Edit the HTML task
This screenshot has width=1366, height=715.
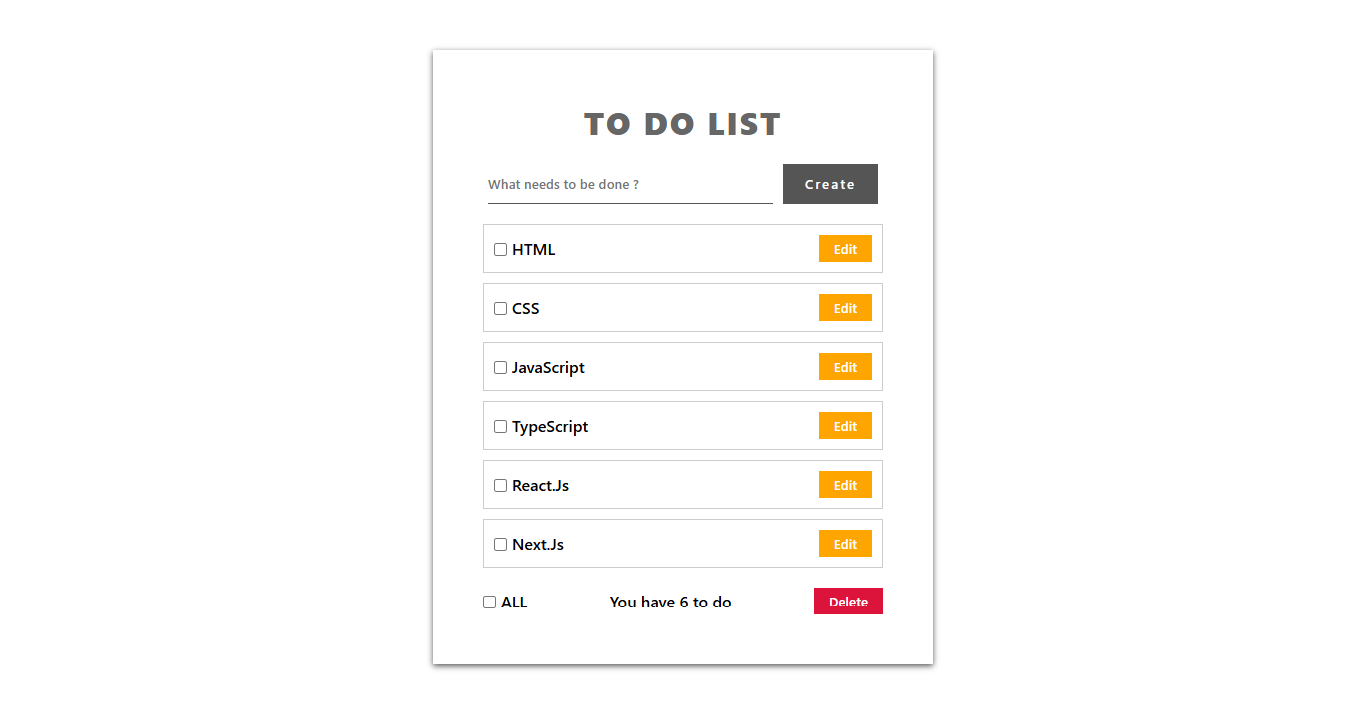click(845, 249)
